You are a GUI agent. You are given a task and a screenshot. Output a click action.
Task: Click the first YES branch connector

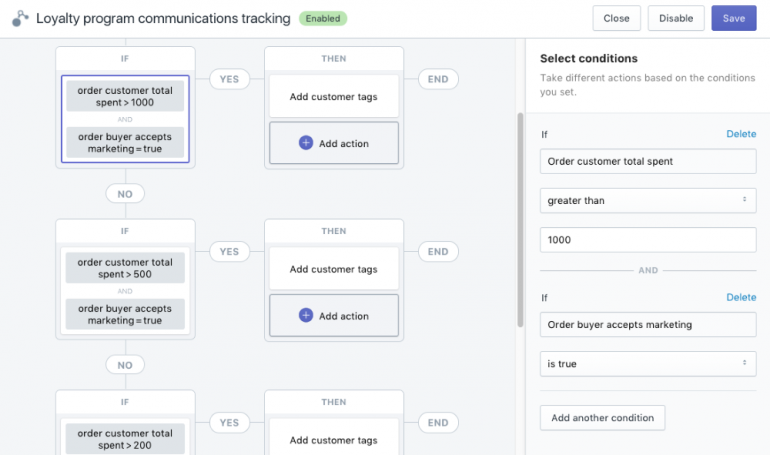coord(229,79)
